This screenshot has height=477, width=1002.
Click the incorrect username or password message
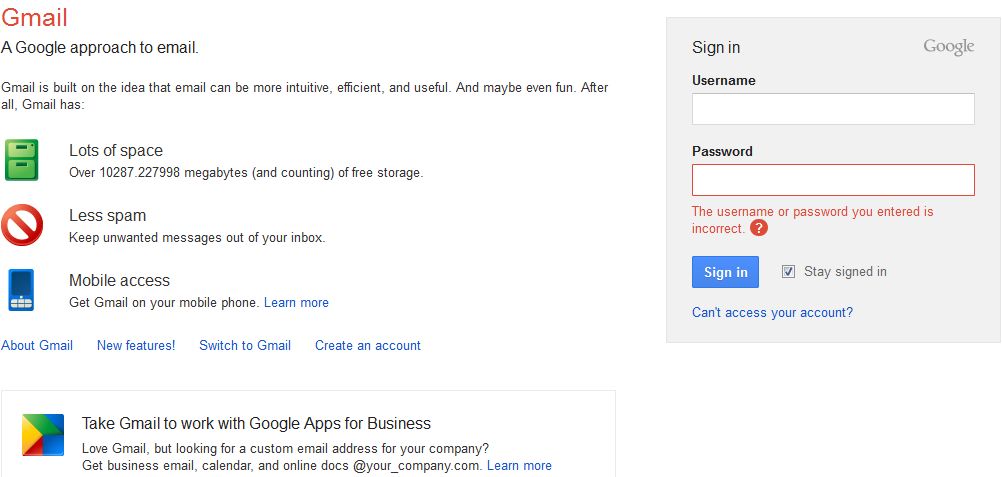[812, 219]
